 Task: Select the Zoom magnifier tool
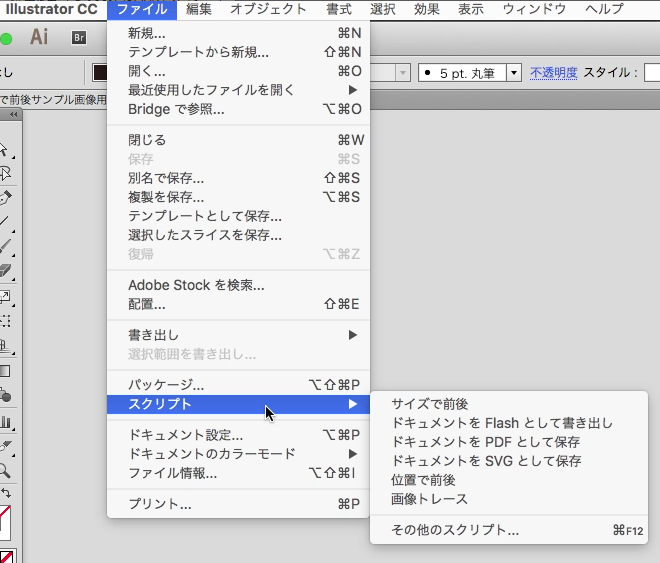click(x=5, y=470)
